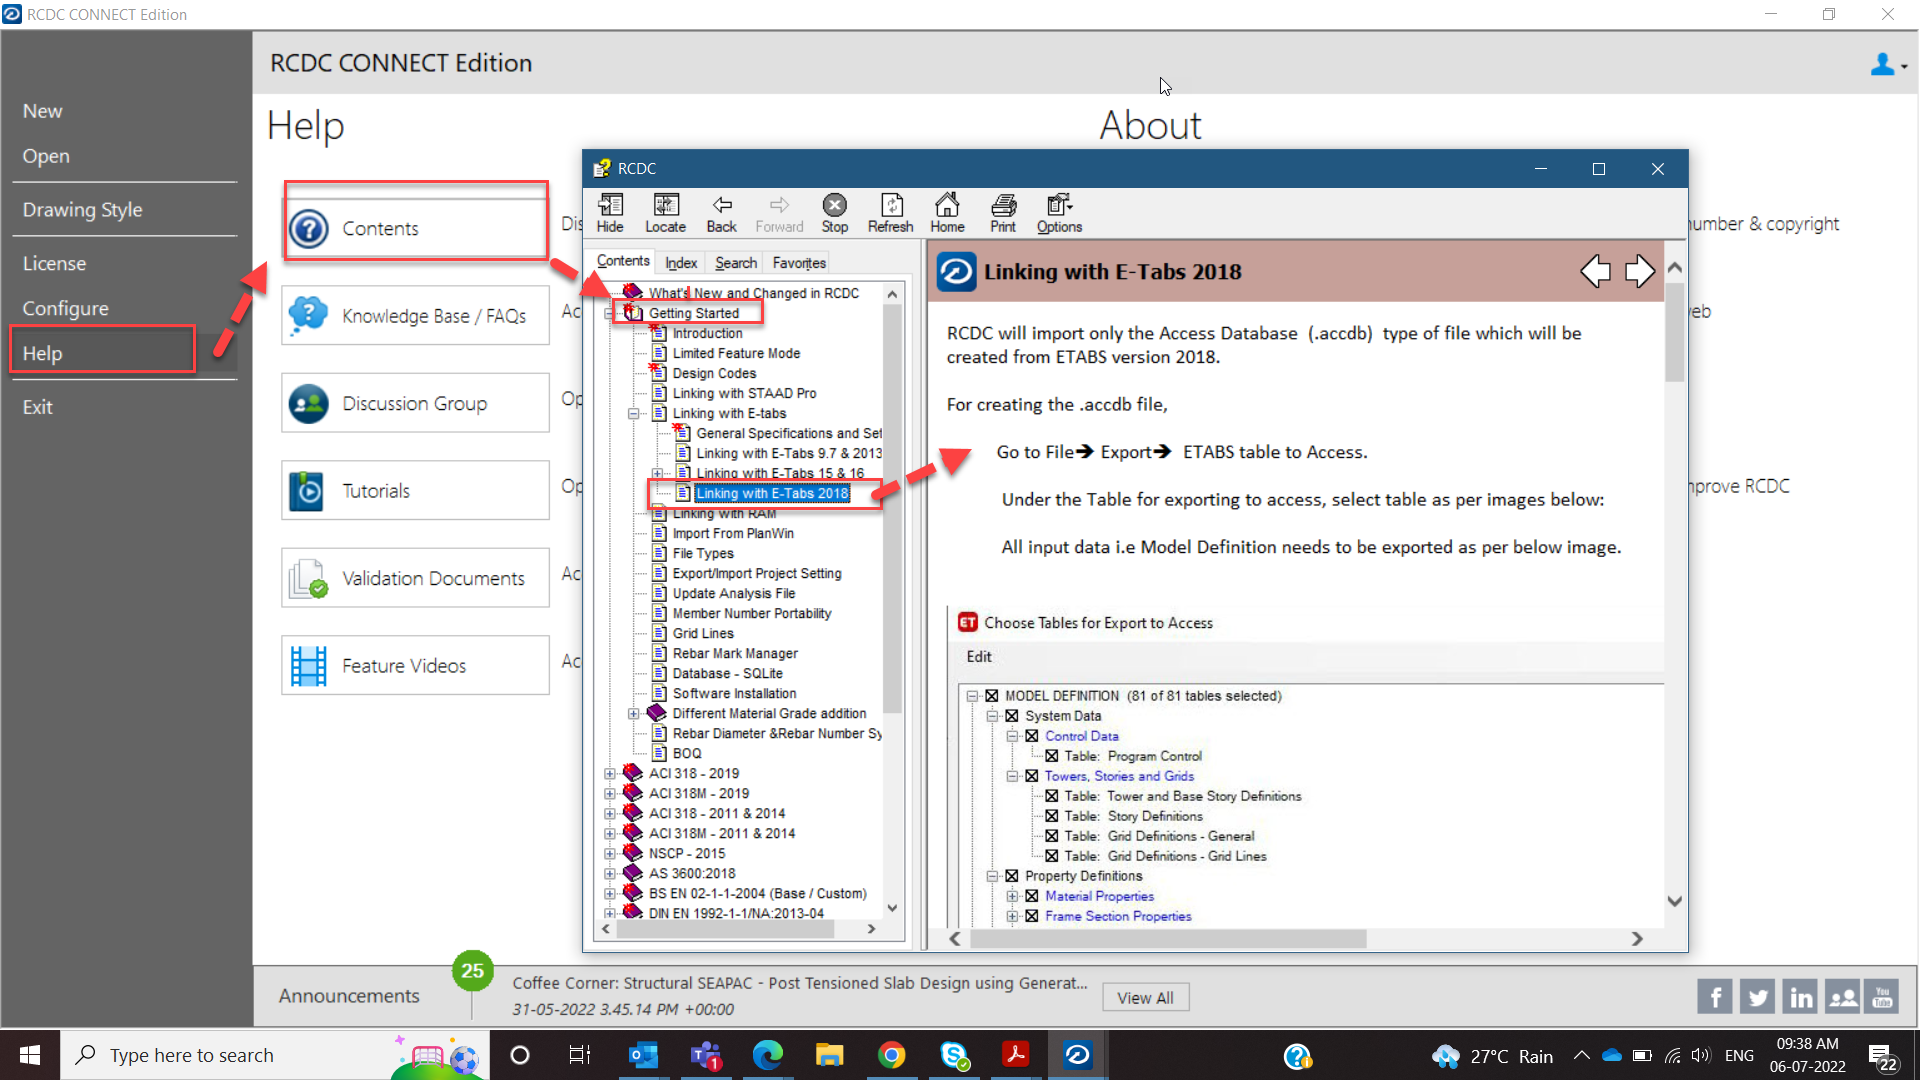Expand the NSCP - 2015 node
This screenshot has width=1920, height=1080.
pos(610,854)
